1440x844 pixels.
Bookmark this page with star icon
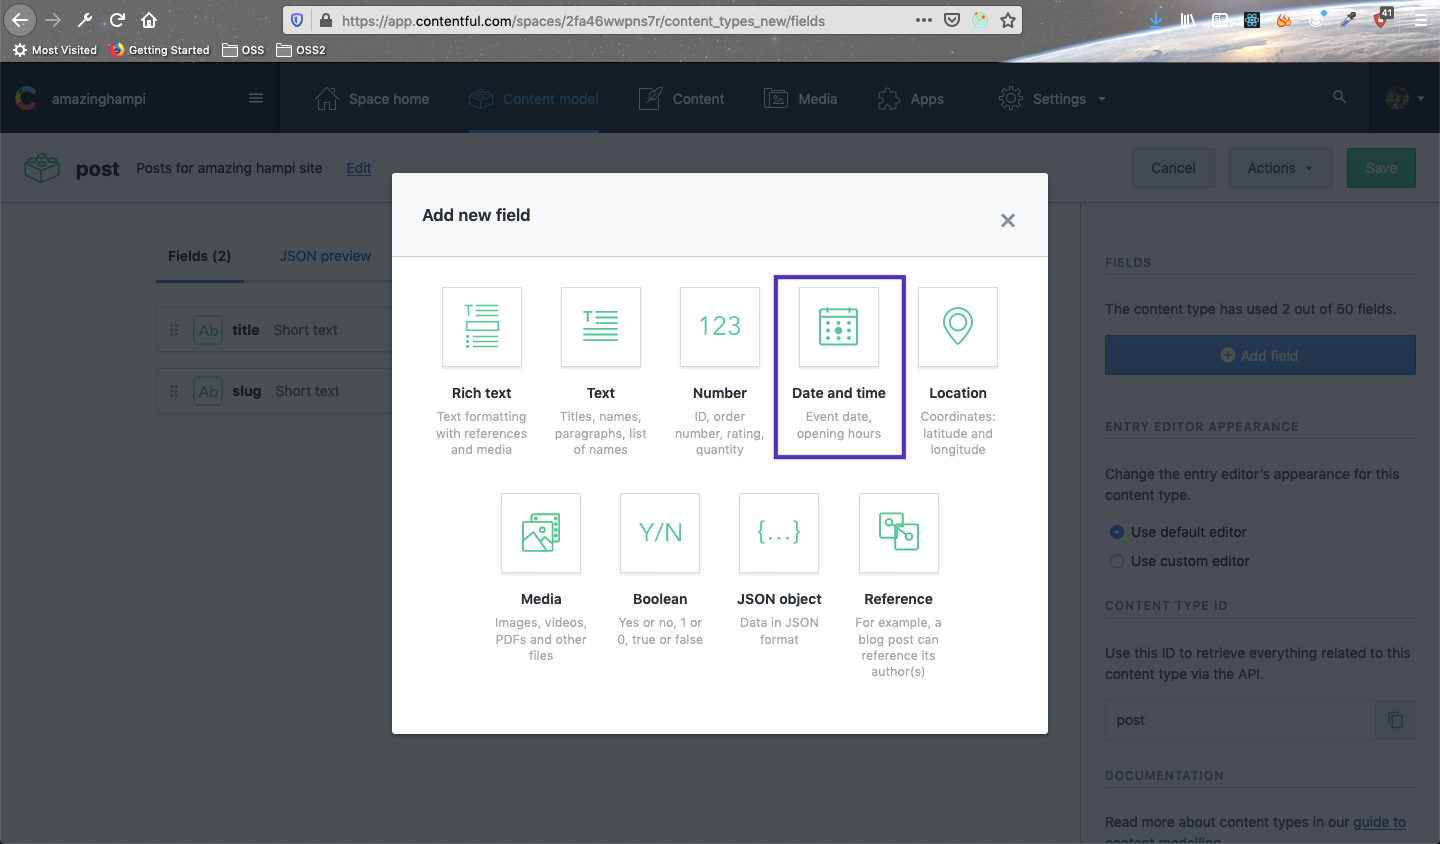click(x=1008, y=20)
